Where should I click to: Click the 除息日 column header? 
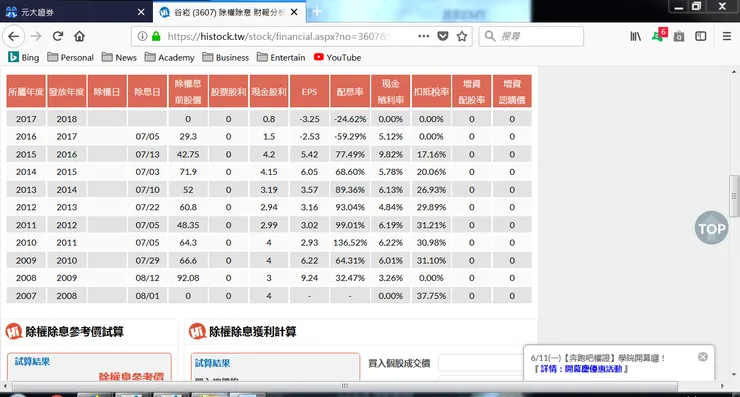[147, 92]
